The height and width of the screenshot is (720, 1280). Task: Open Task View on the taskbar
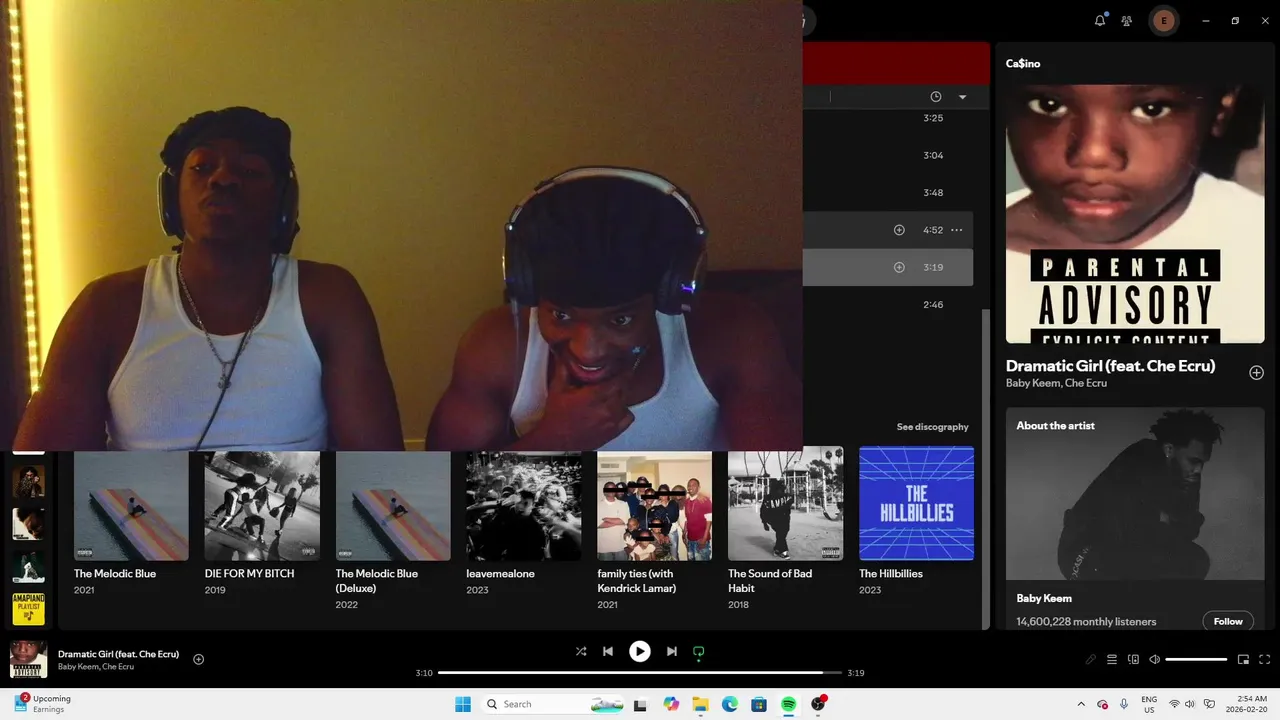640,704
